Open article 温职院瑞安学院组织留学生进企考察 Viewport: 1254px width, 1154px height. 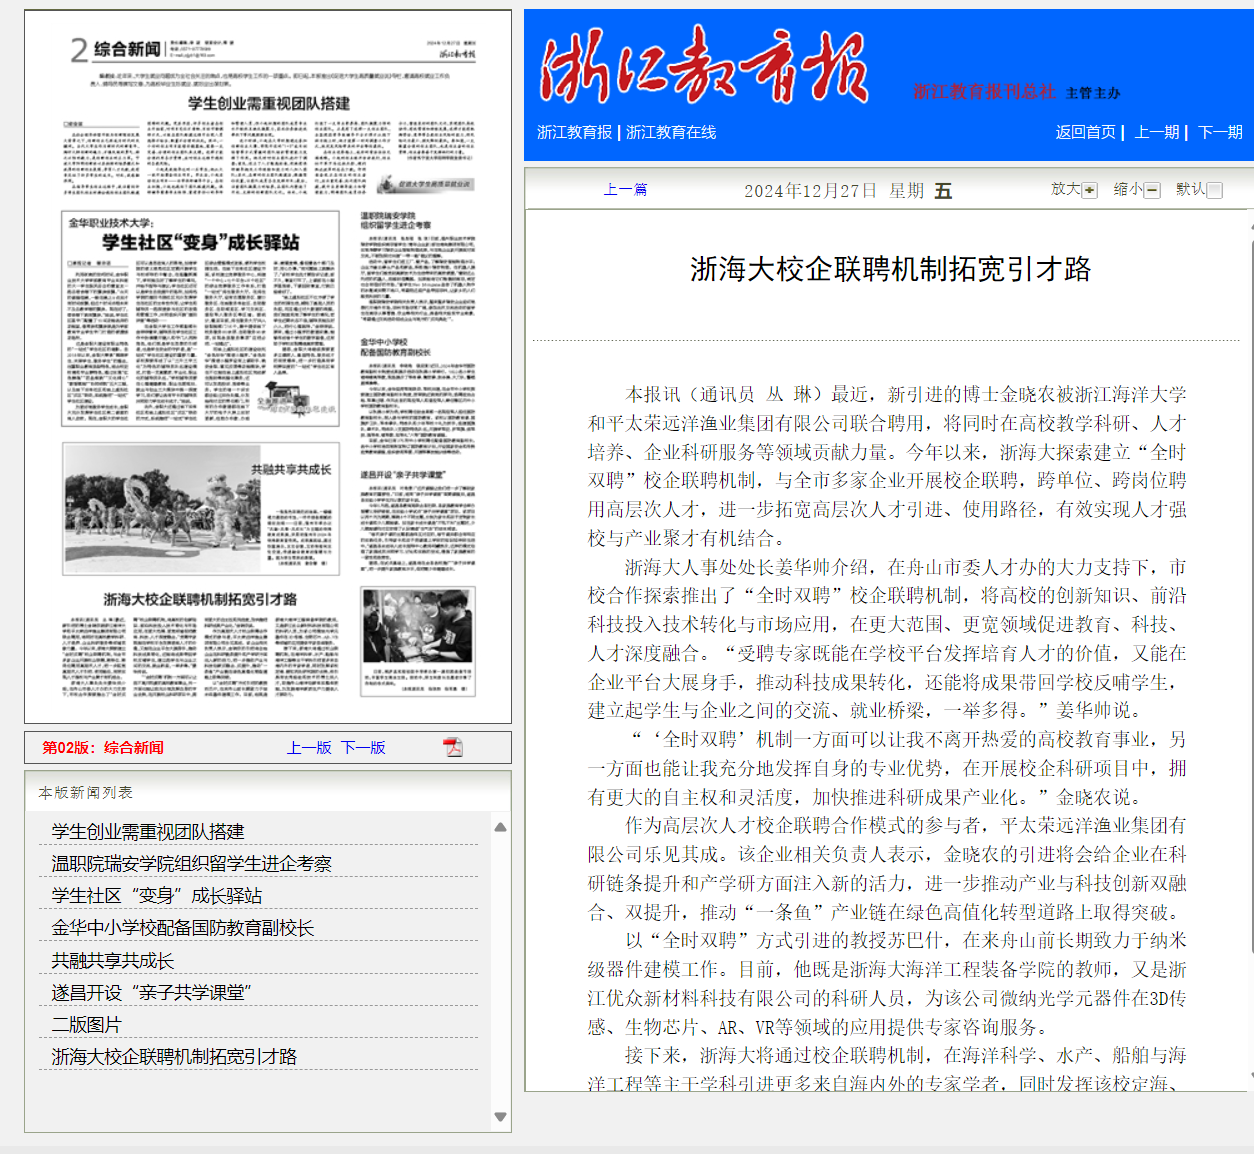tap(192, 864)
